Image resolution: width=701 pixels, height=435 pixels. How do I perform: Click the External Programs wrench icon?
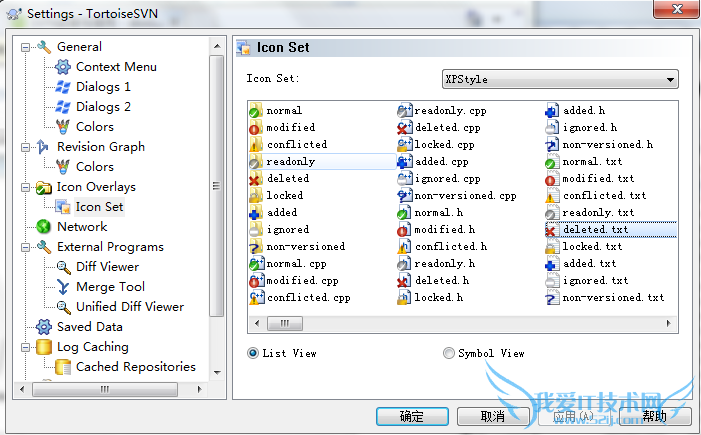coord(44,247)
